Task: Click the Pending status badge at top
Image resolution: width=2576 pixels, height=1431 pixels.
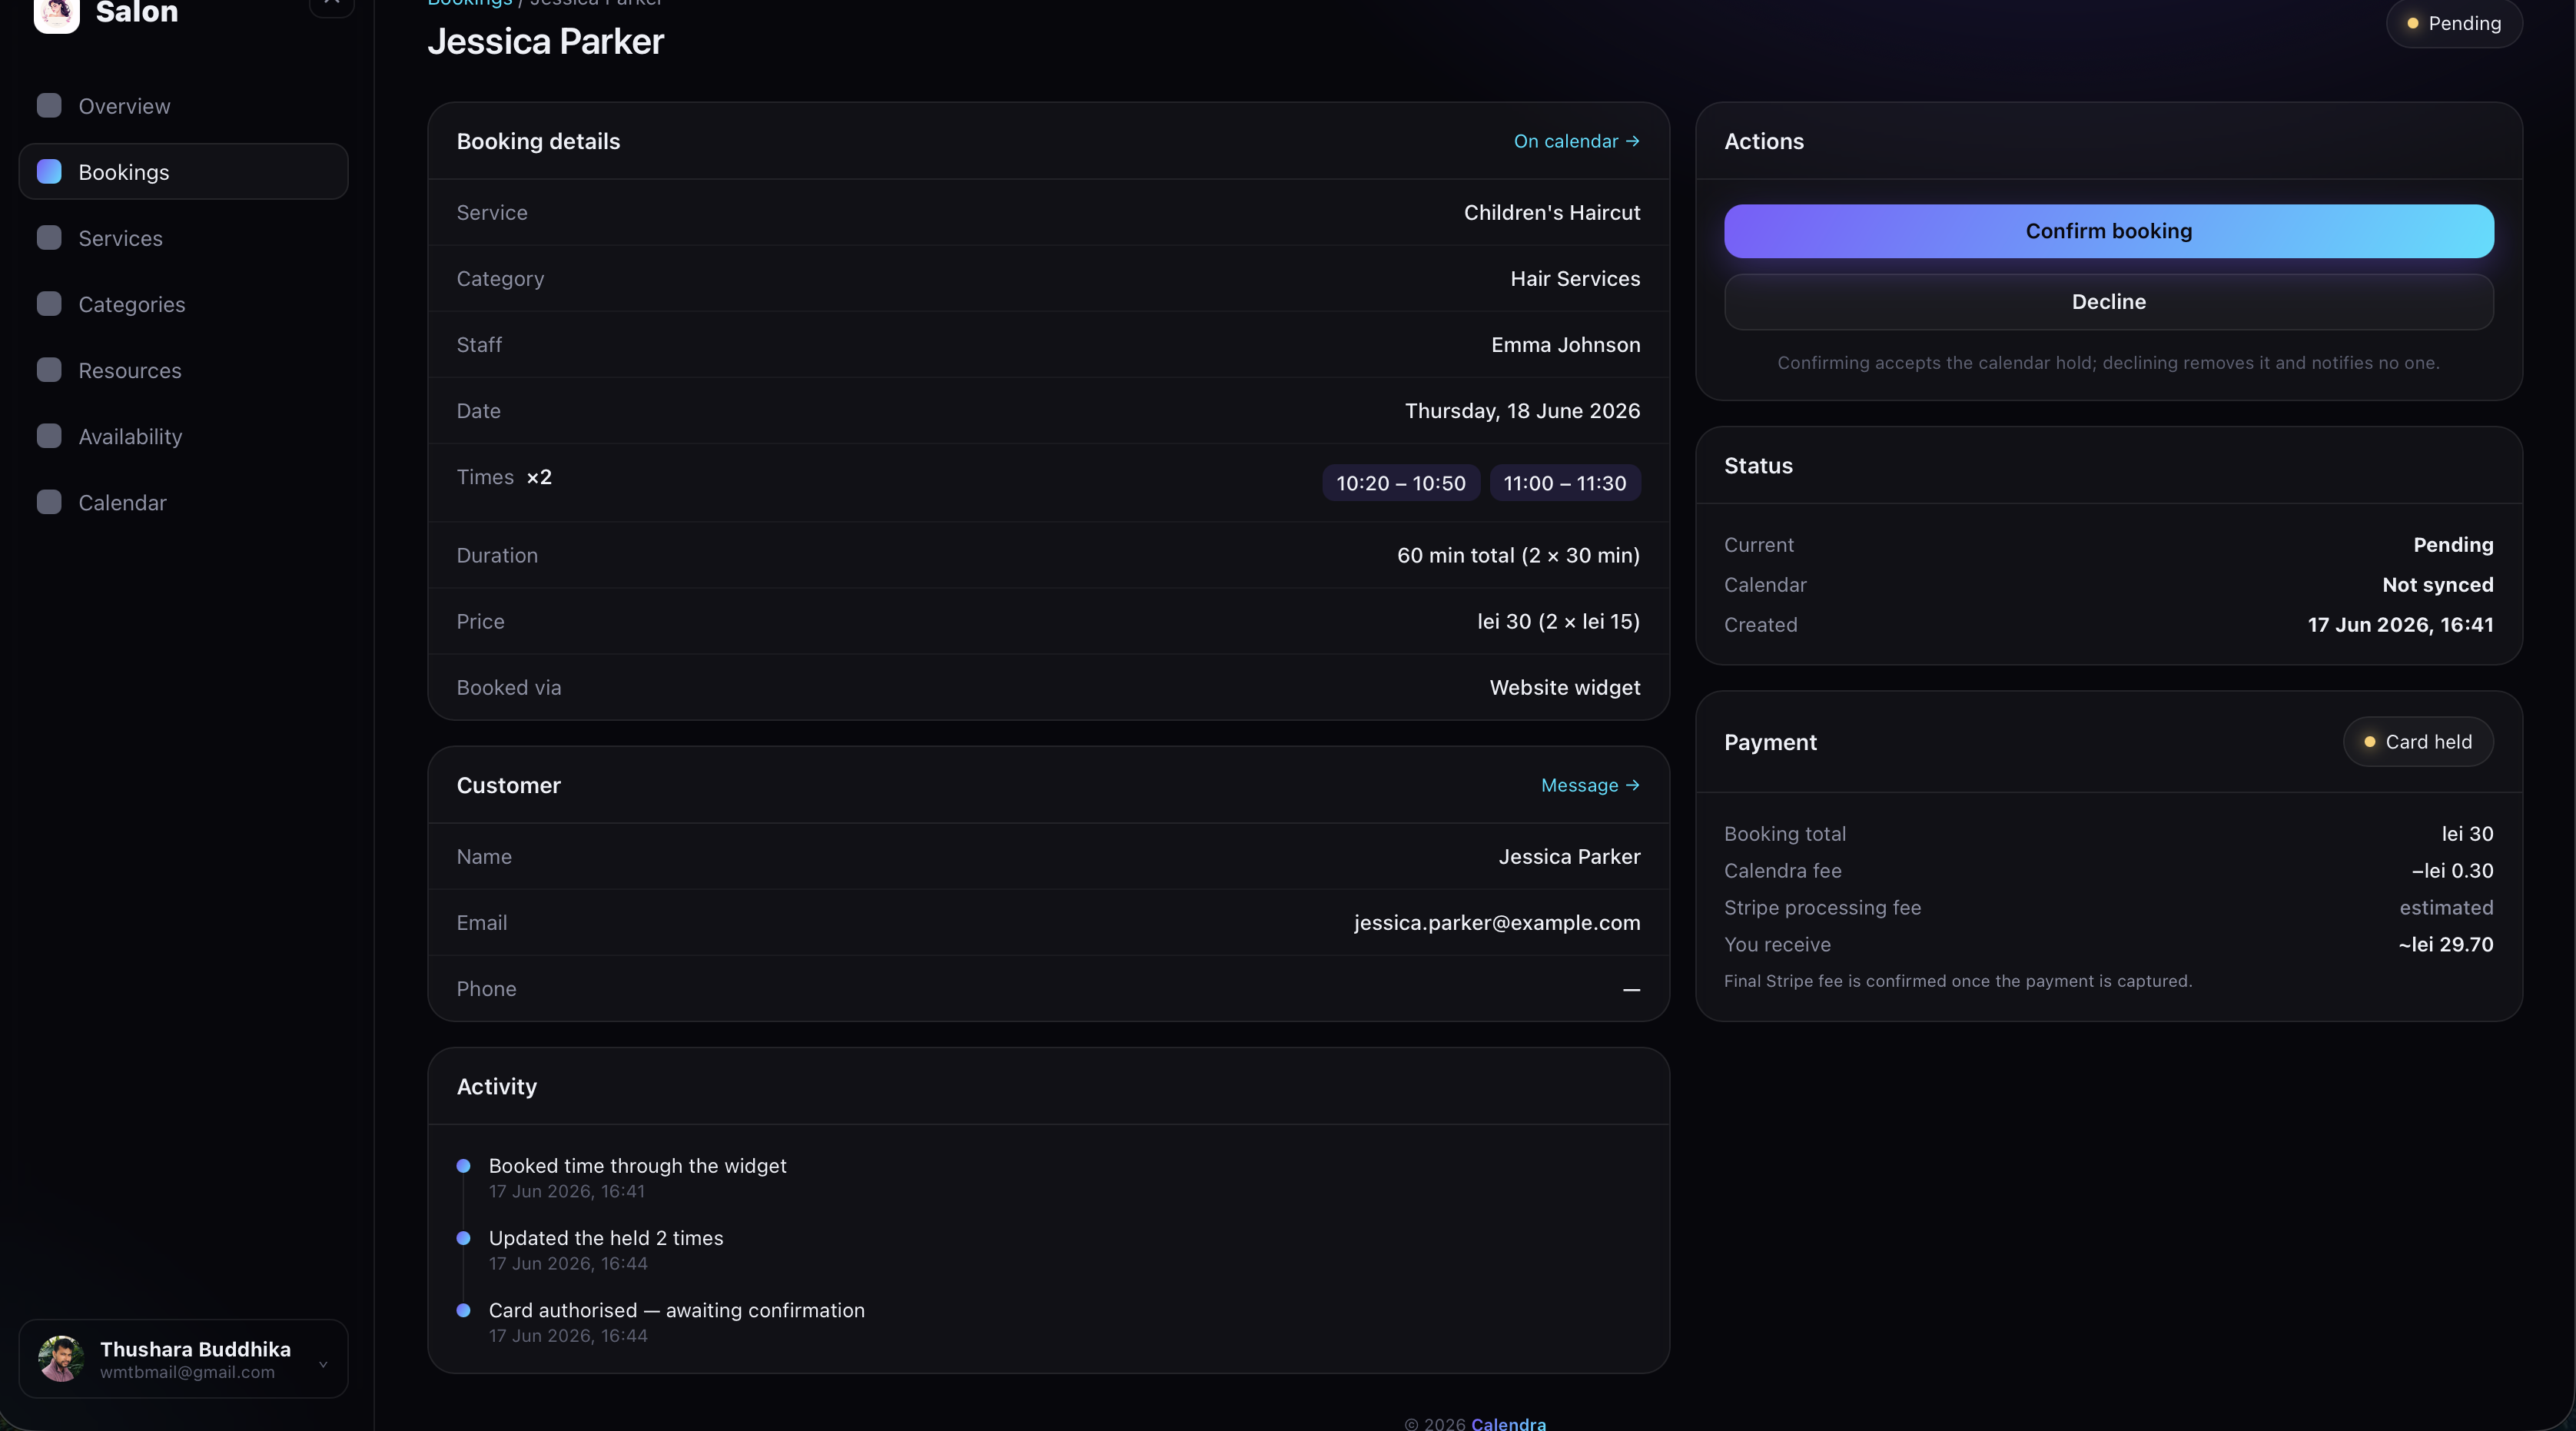Action: [x=2454, y=23]
